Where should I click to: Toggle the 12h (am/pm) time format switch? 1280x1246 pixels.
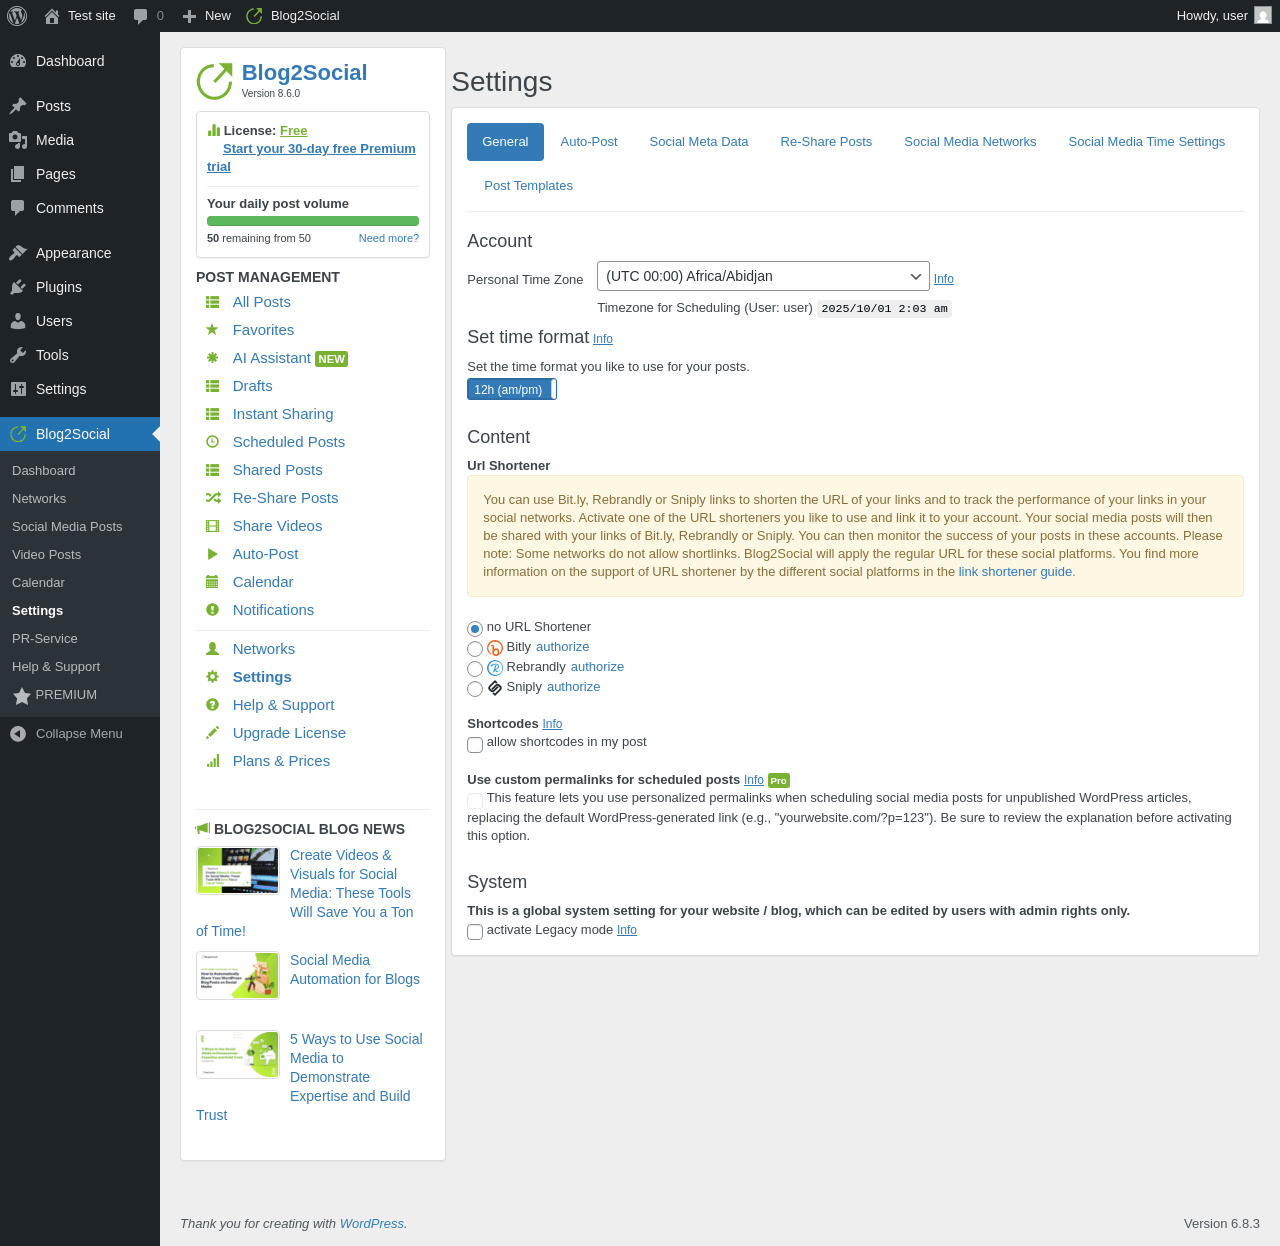pos(512,390)
